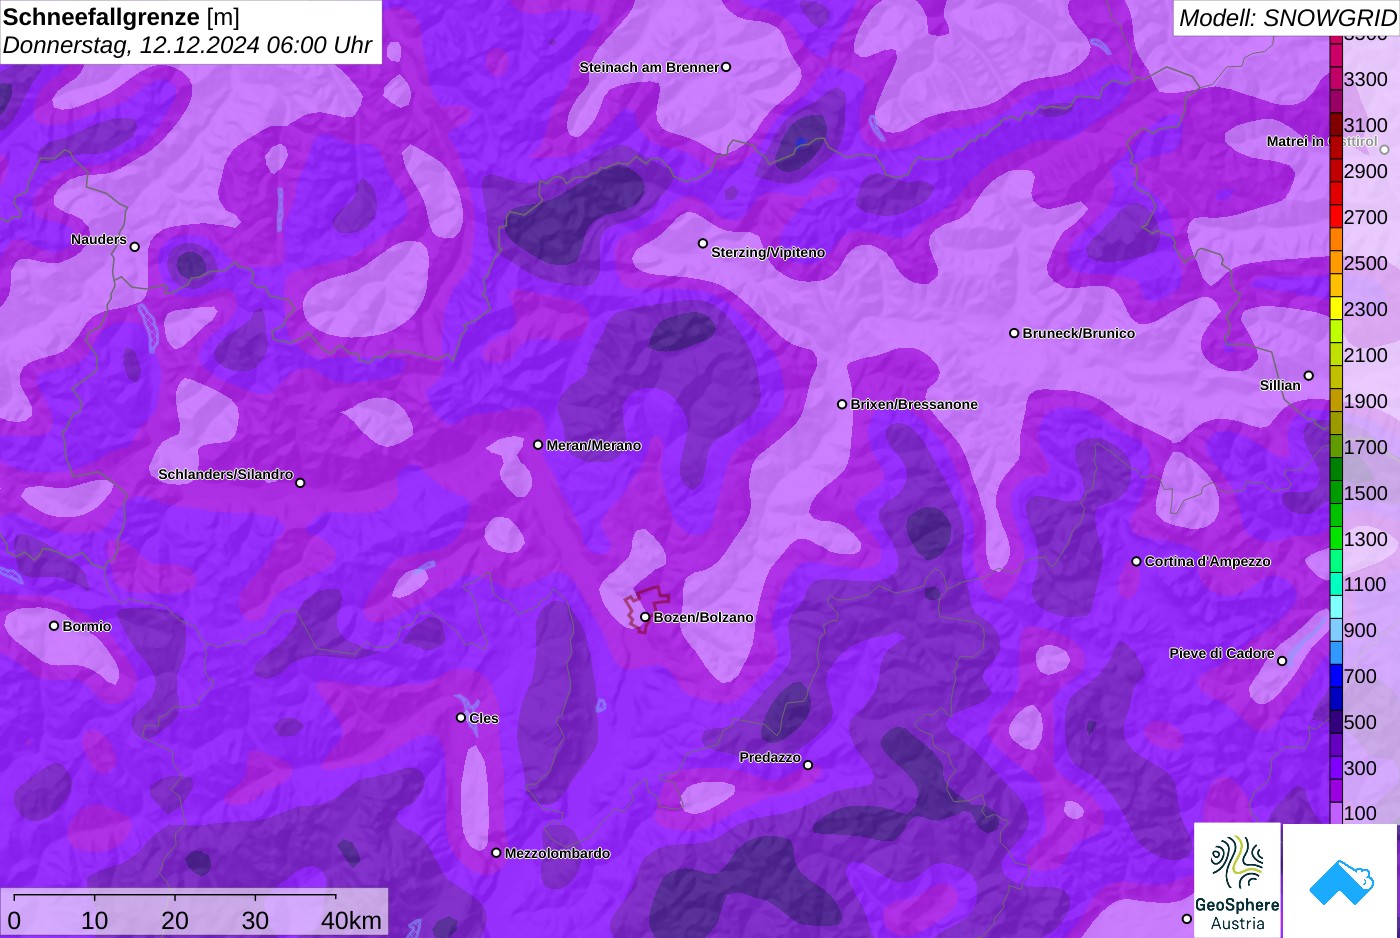This screenshot has width=1400, height=938.
Task: Click the Cortina d'Ampezzo marker
Action: click(1136, 562)
